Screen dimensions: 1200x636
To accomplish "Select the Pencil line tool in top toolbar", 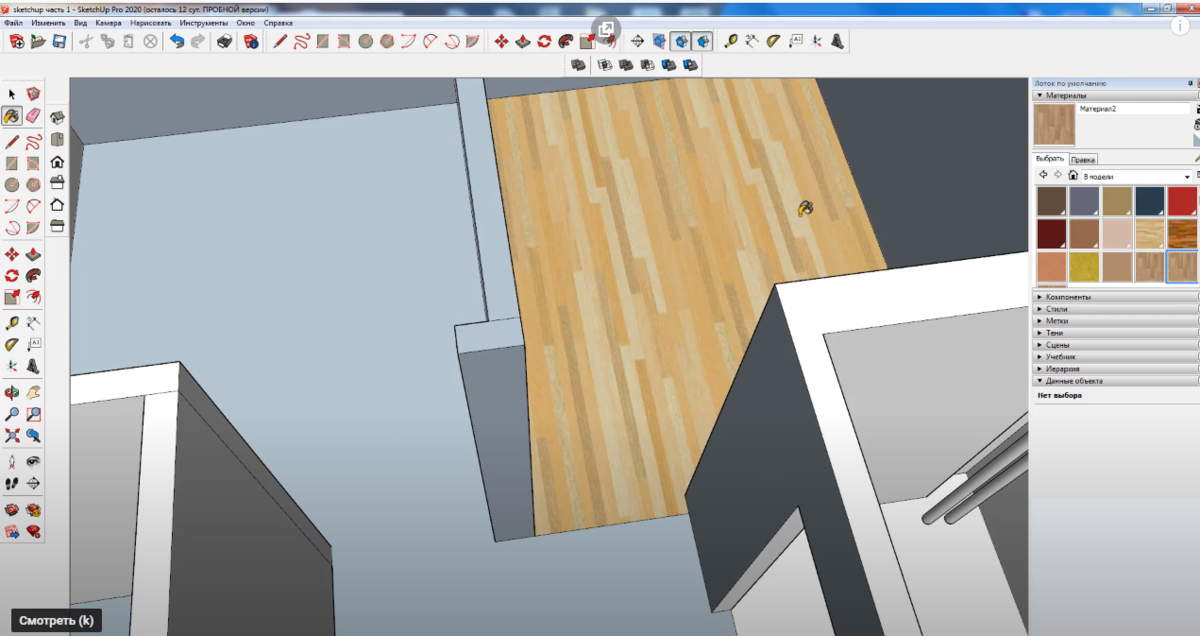I will pos(280,41).
